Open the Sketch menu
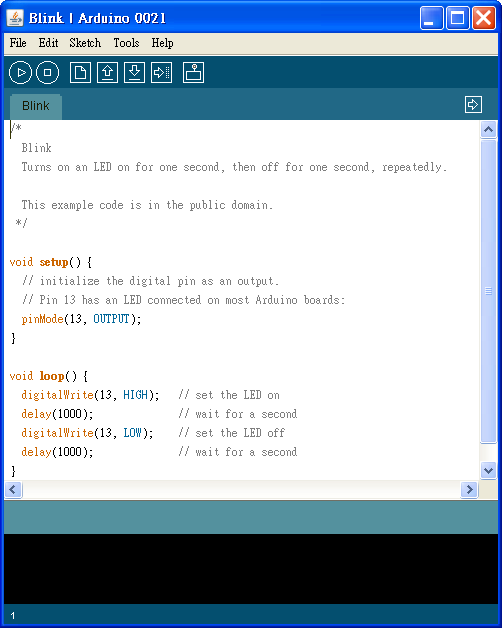502x628 pixels. 85,43
